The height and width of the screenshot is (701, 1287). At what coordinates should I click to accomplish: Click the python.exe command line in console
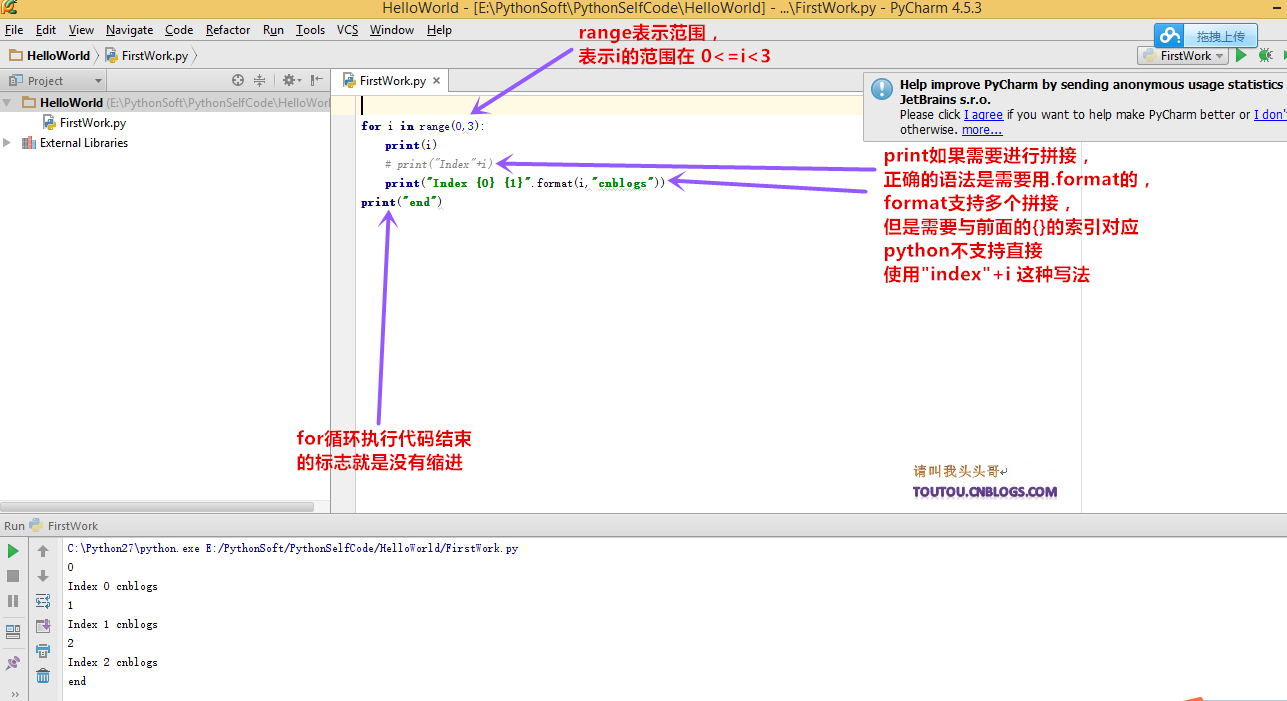click(293, 548)
